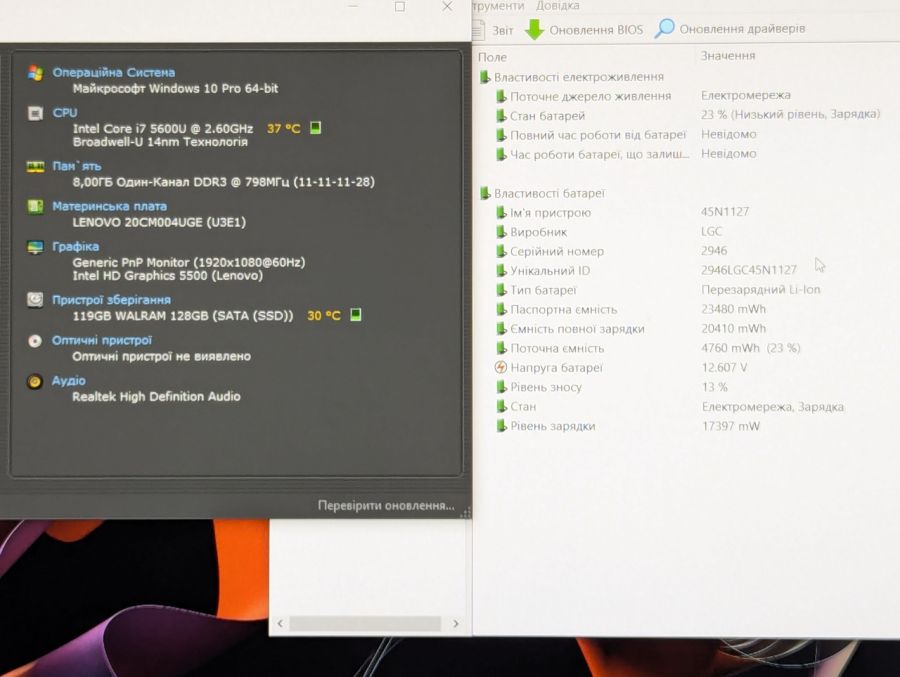The width and height of the screenshot is (900, 677).
Task: Click the scrollbar left arrow in back window
Action: 280,624
